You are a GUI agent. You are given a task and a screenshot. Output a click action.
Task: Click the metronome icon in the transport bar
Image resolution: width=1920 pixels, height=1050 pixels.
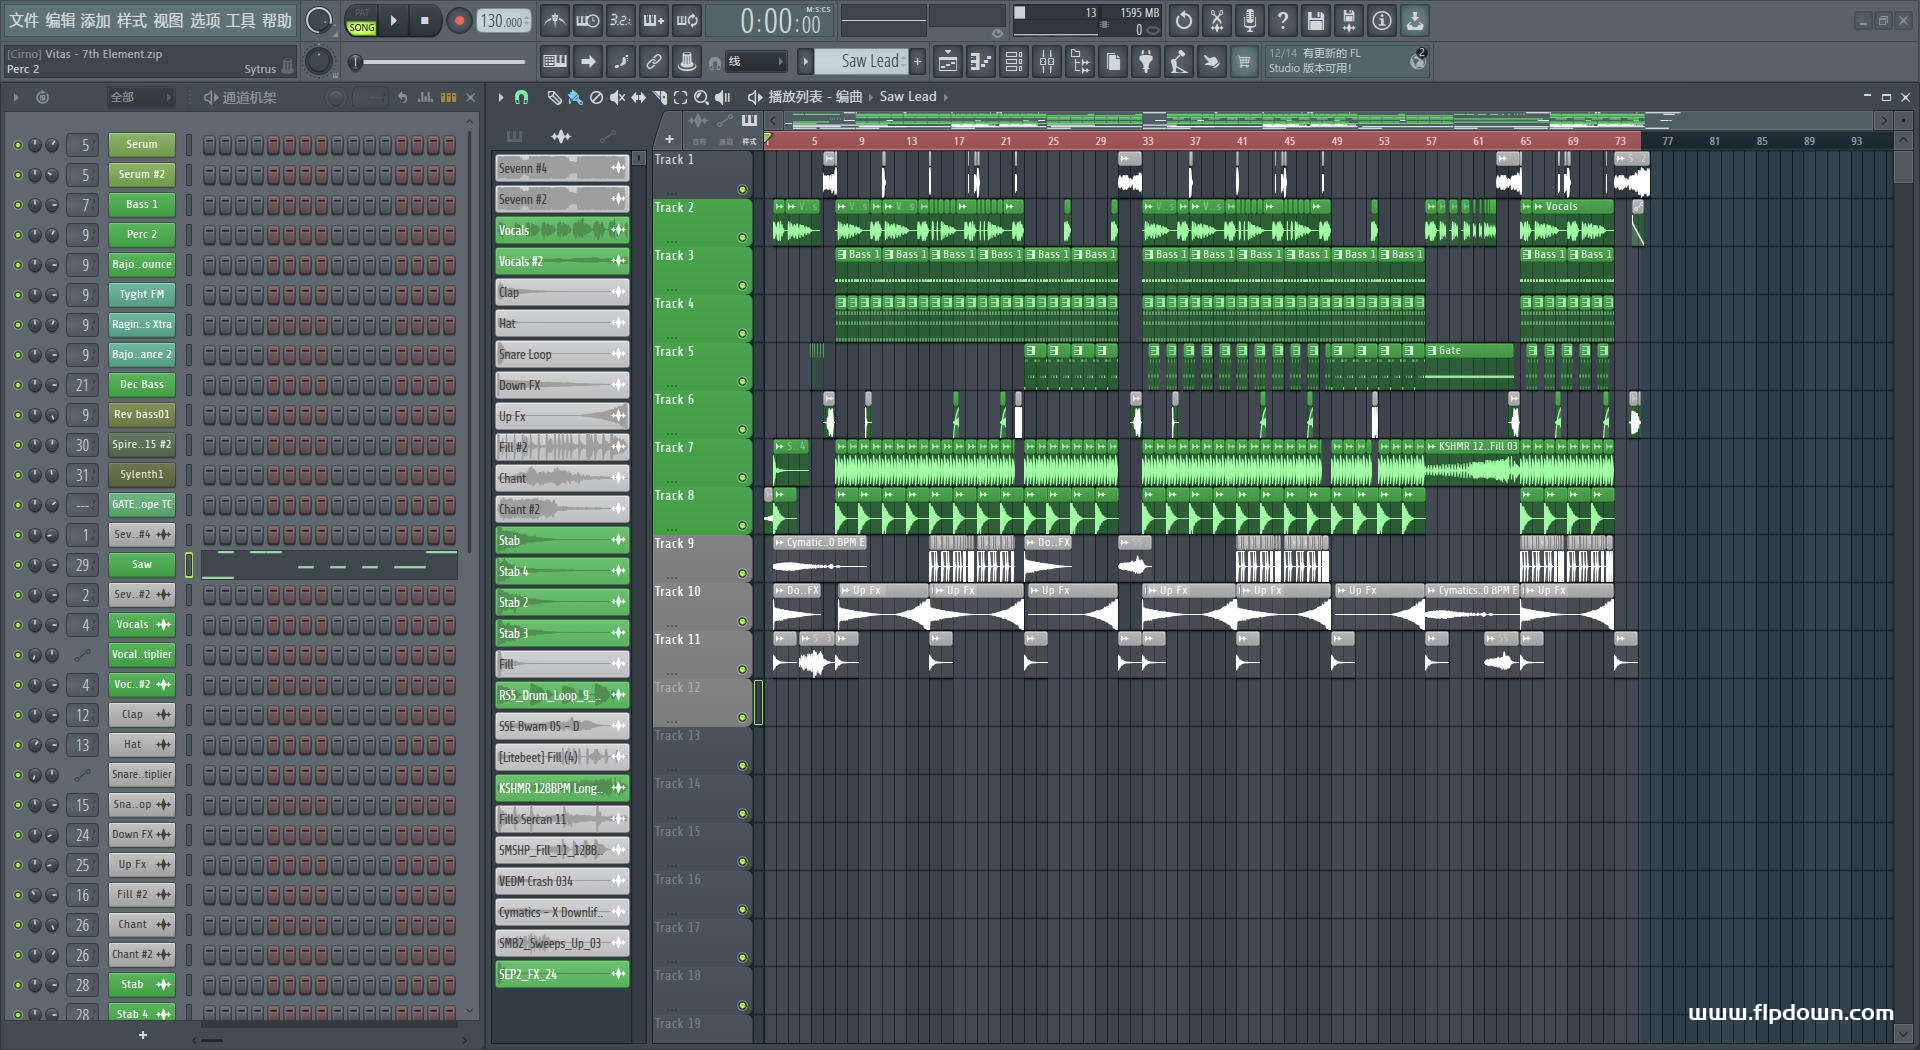click(554, 20)
